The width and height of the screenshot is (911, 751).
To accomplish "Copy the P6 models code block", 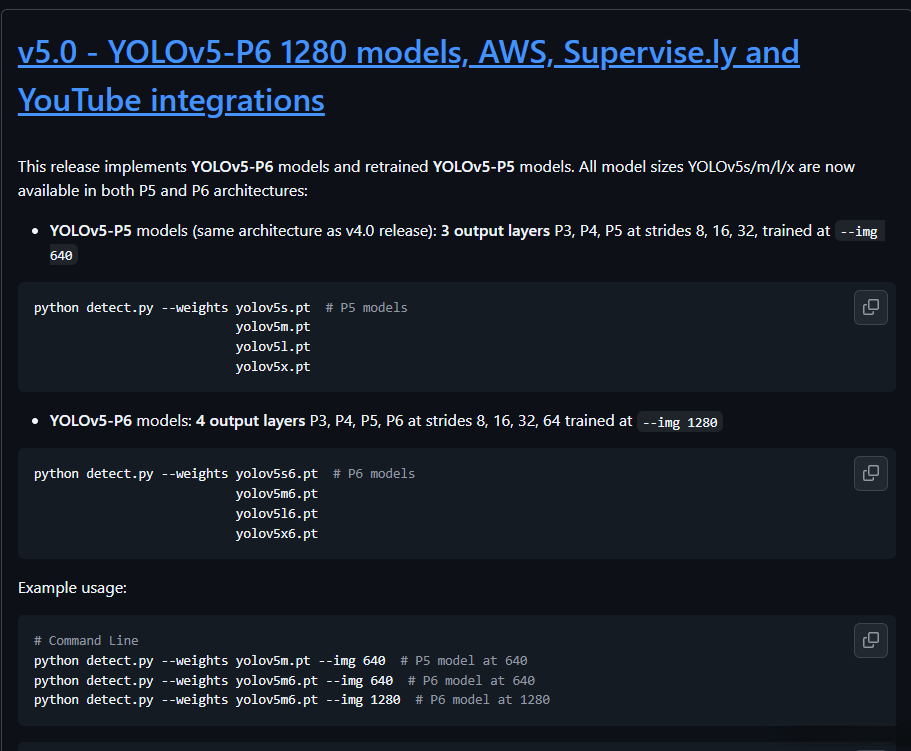I will pos(871,473).
